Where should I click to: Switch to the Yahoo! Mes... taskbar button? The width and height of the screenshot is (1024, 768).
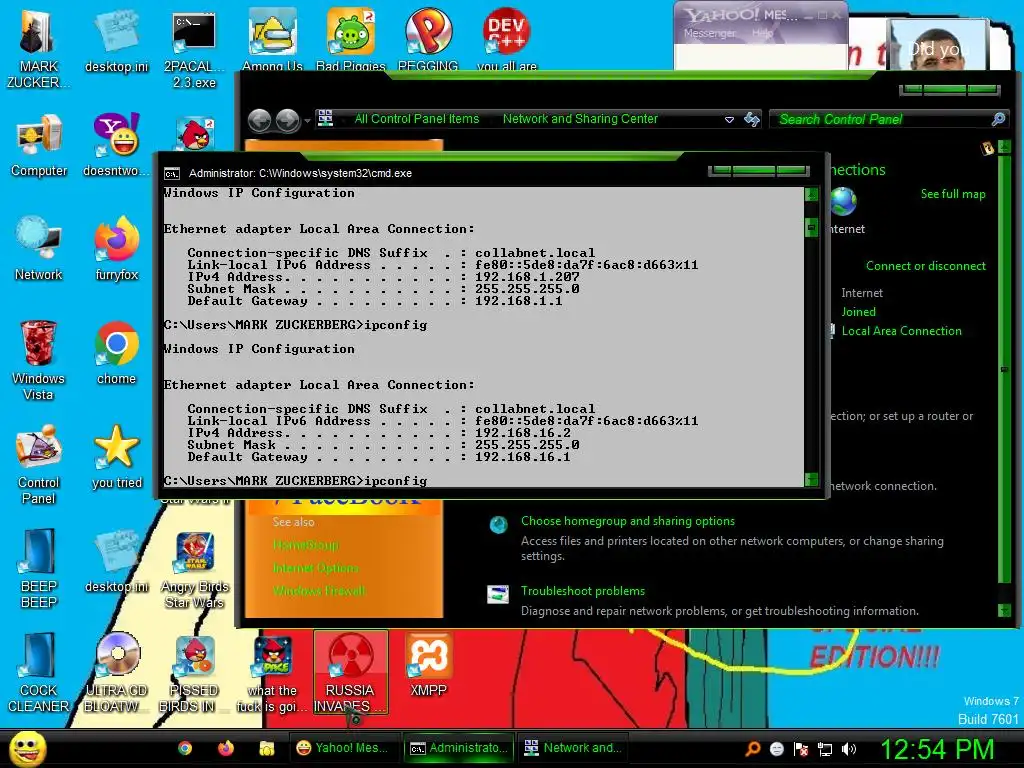344,748
